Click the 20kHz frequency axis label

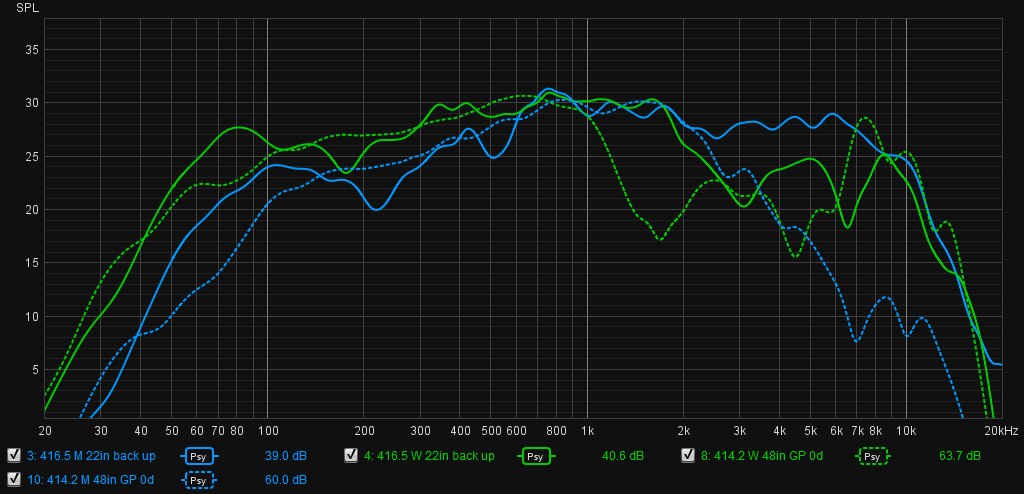1001,431
